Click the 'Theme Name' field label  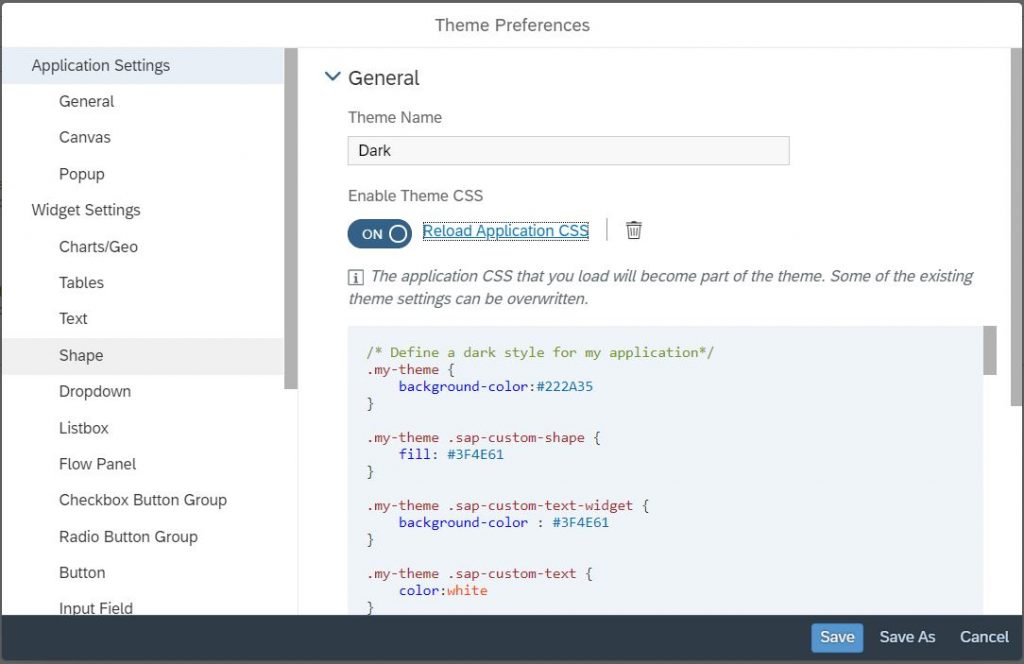394,118
